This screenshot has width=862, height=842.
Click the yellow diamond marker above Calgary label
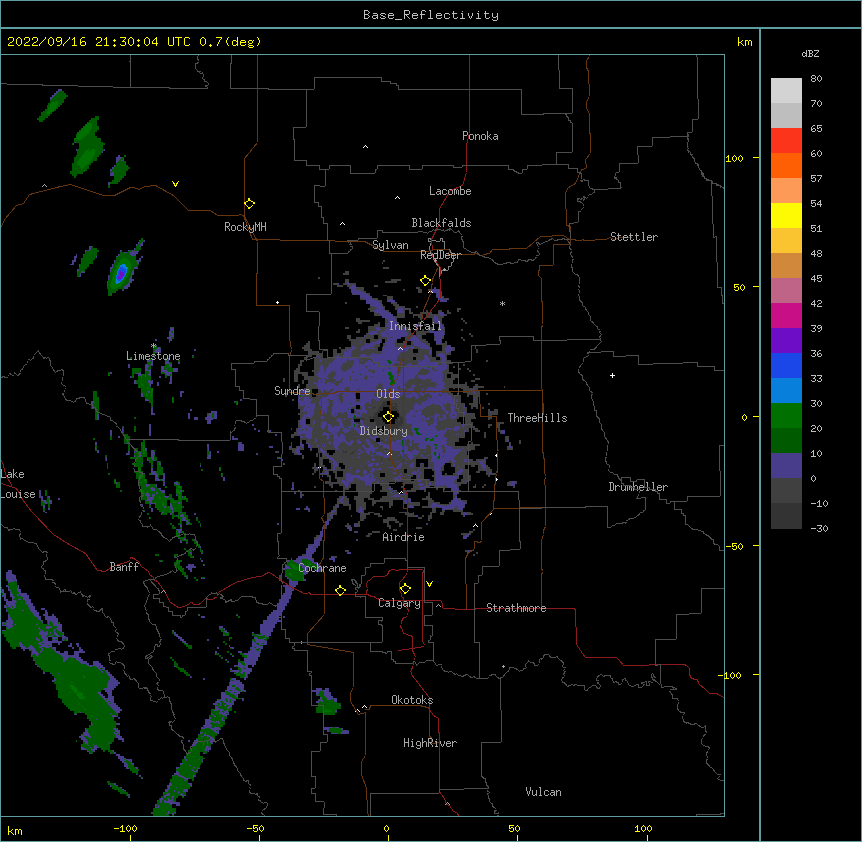(x=405, y=589)
